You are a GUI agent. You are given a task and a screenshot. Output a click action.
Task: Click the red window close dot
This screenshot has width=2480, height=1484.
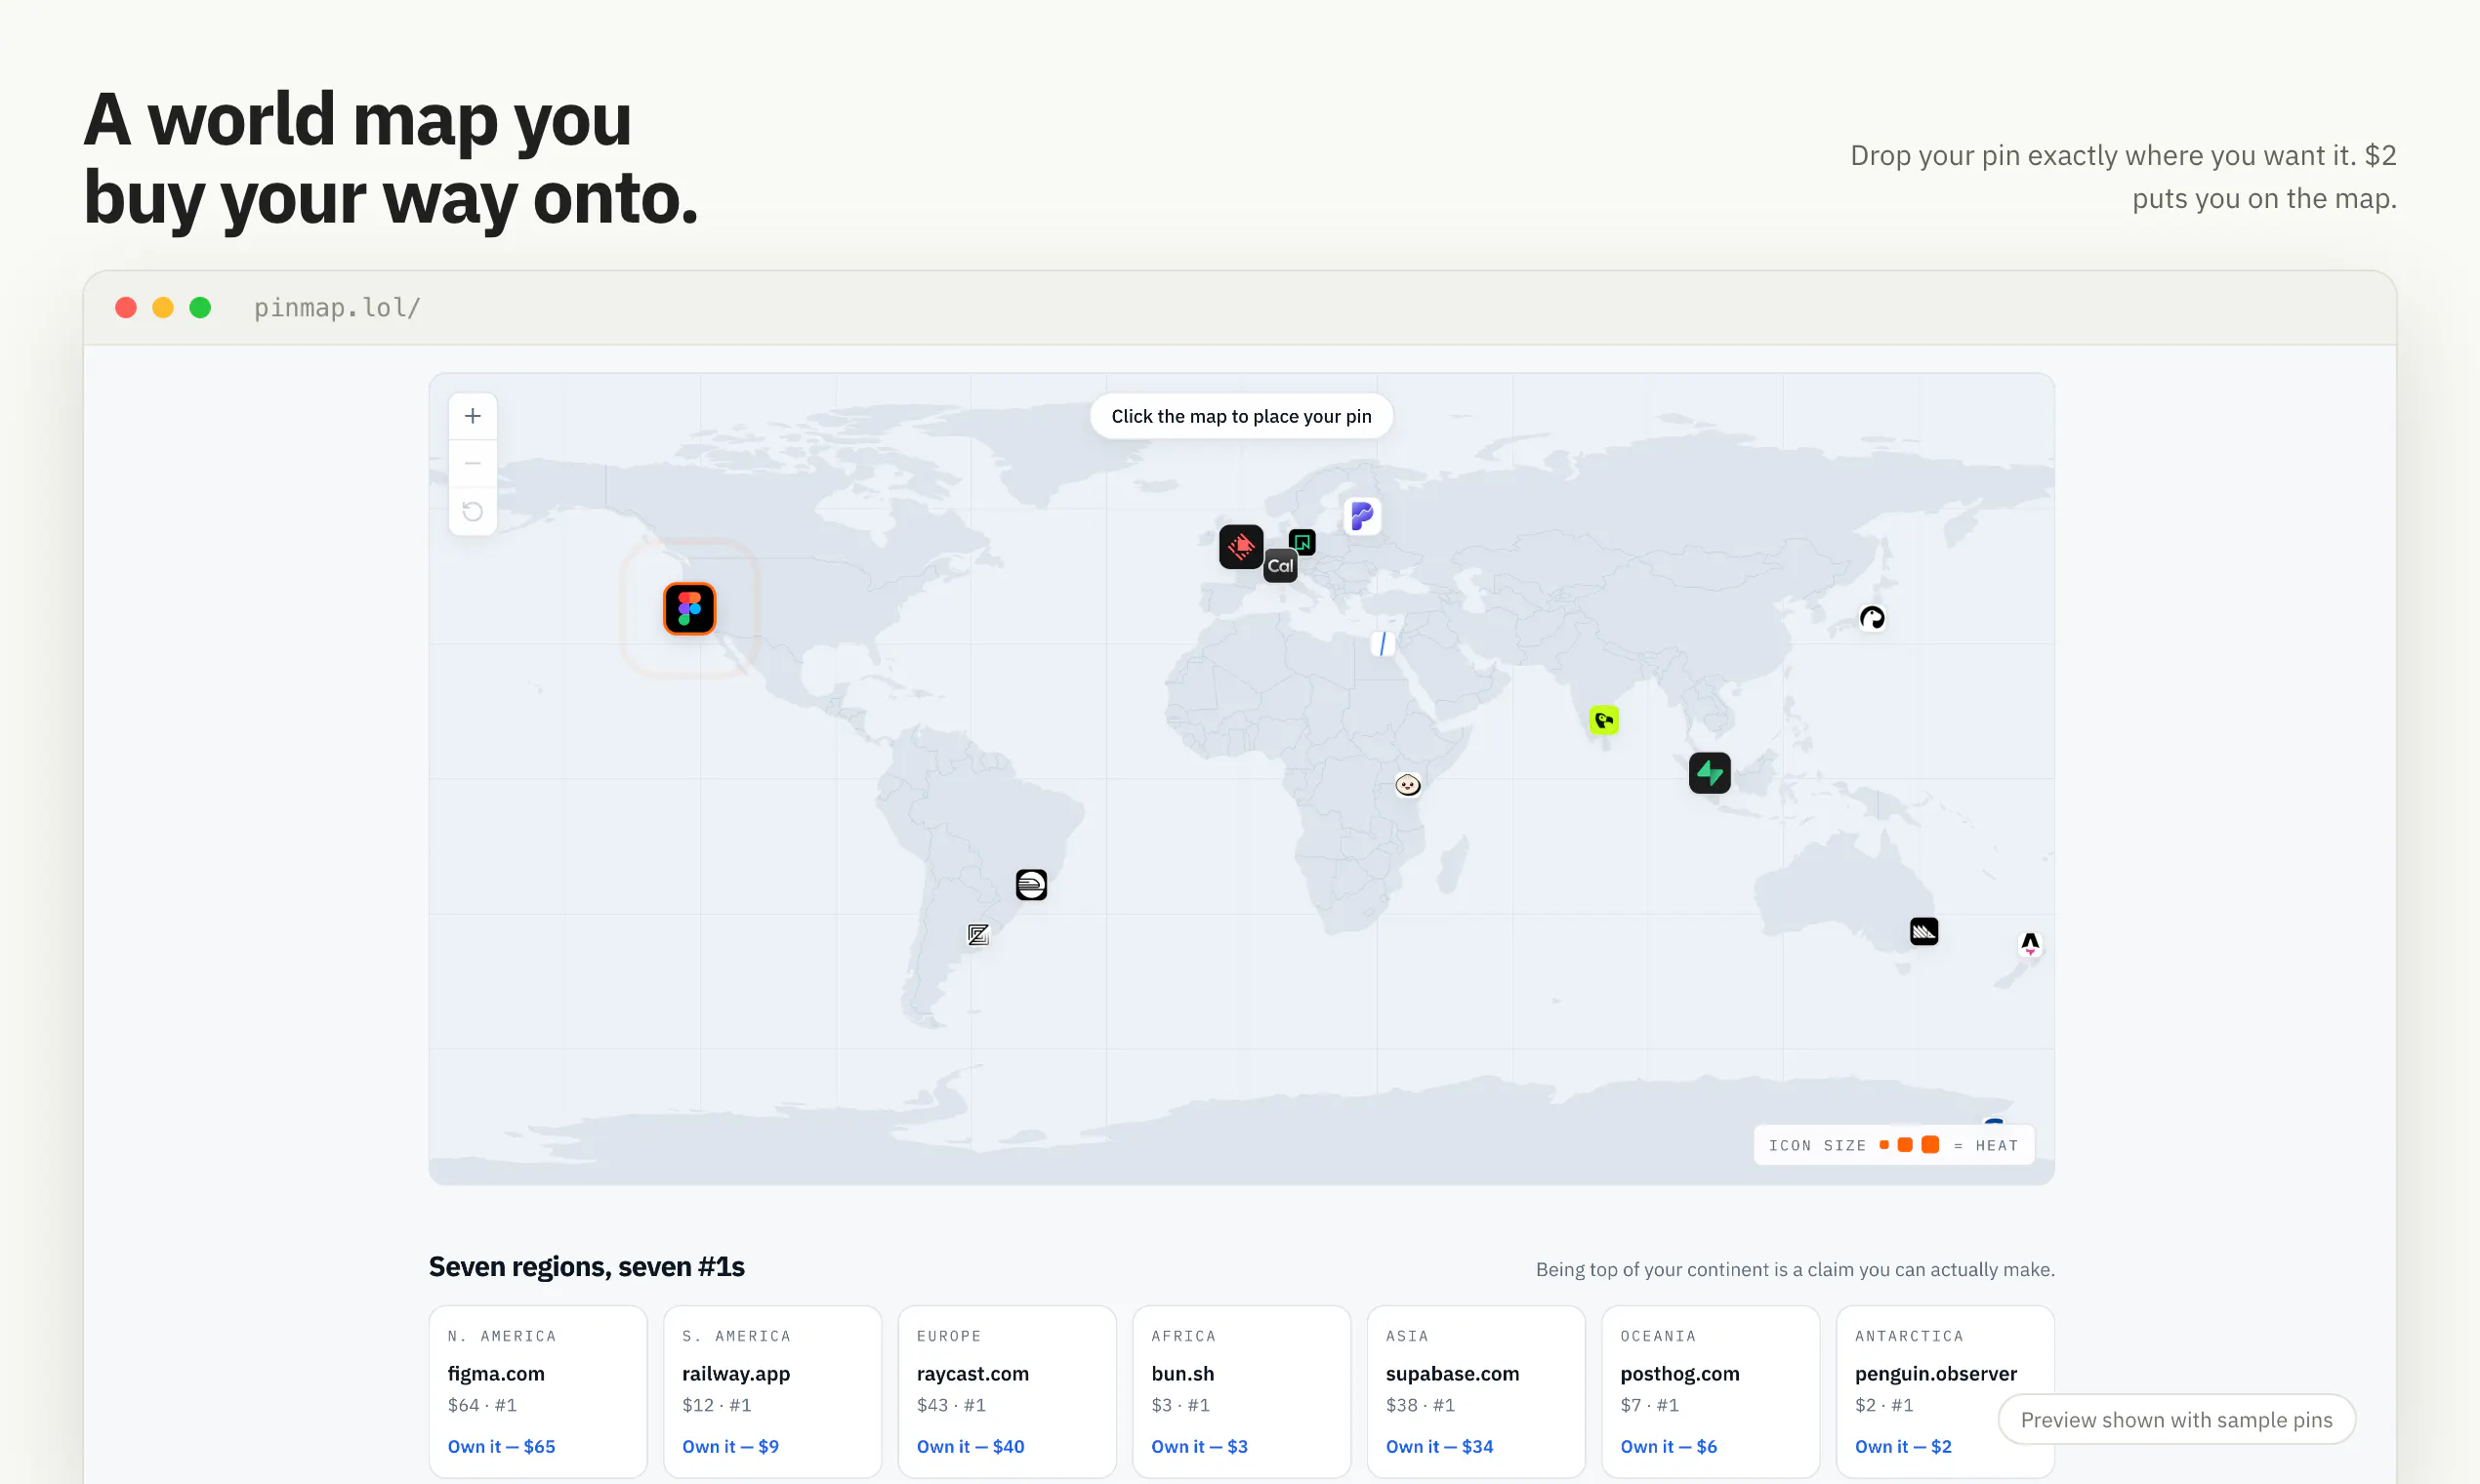click(126, 308)
